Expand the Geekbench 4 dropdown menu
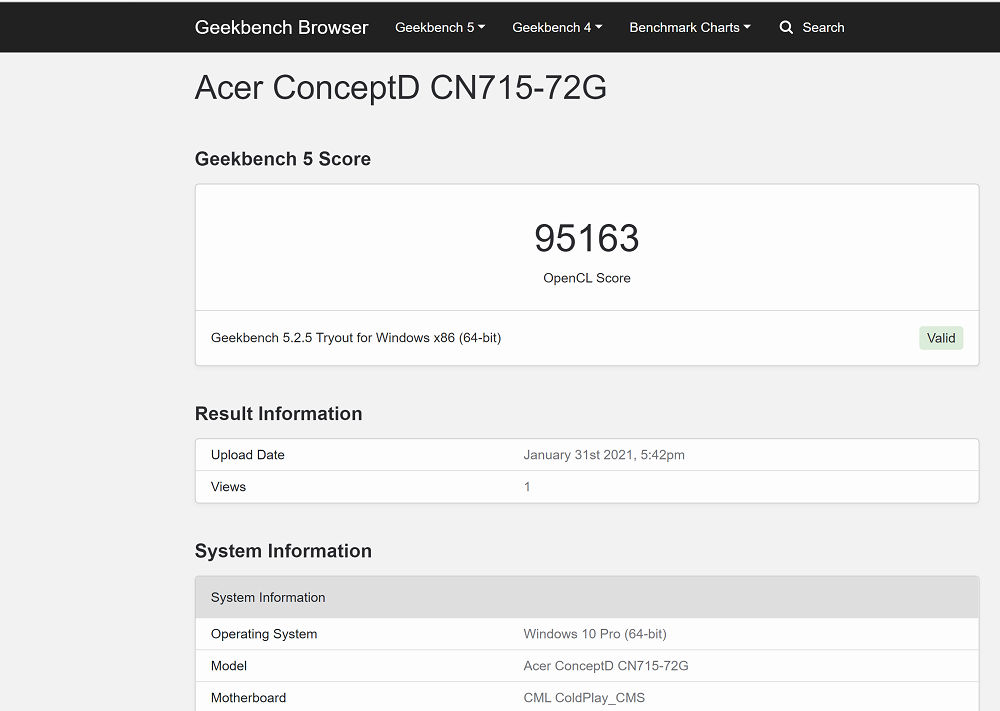The height and width of the screenshot is (711, 1000). (x=557, y=27)
